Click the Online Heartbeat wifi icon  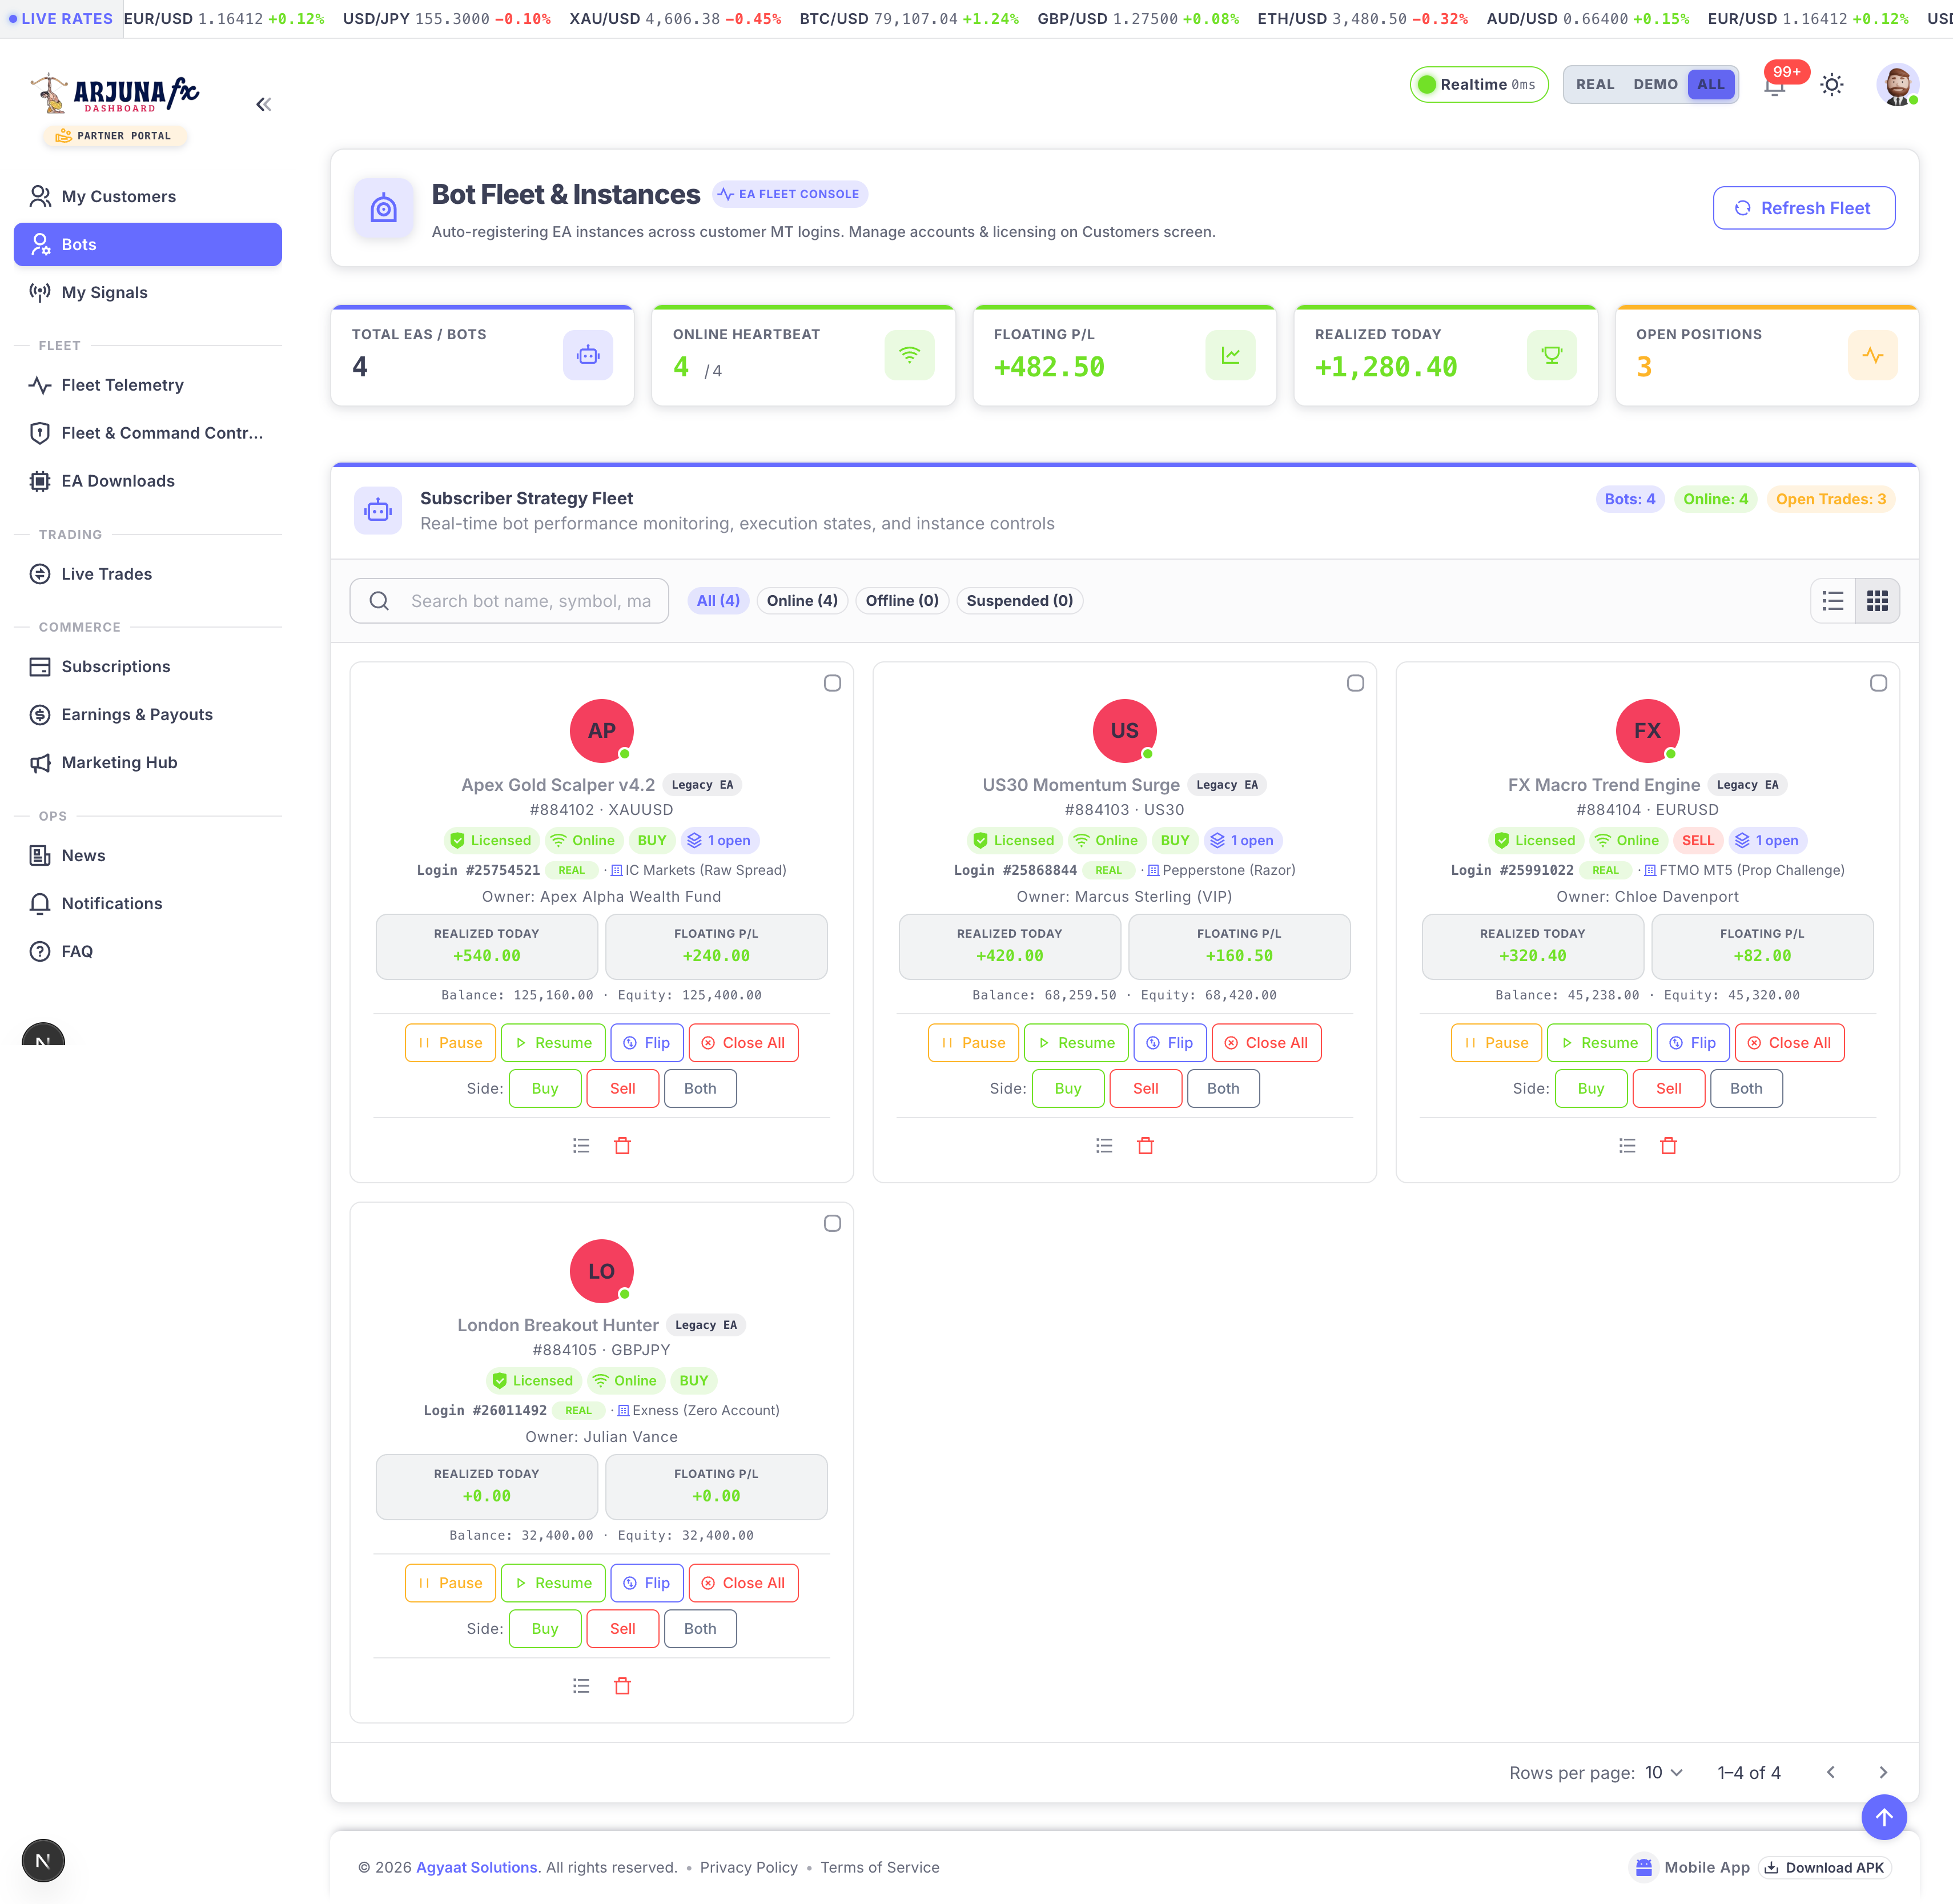[x=909, y=355]
